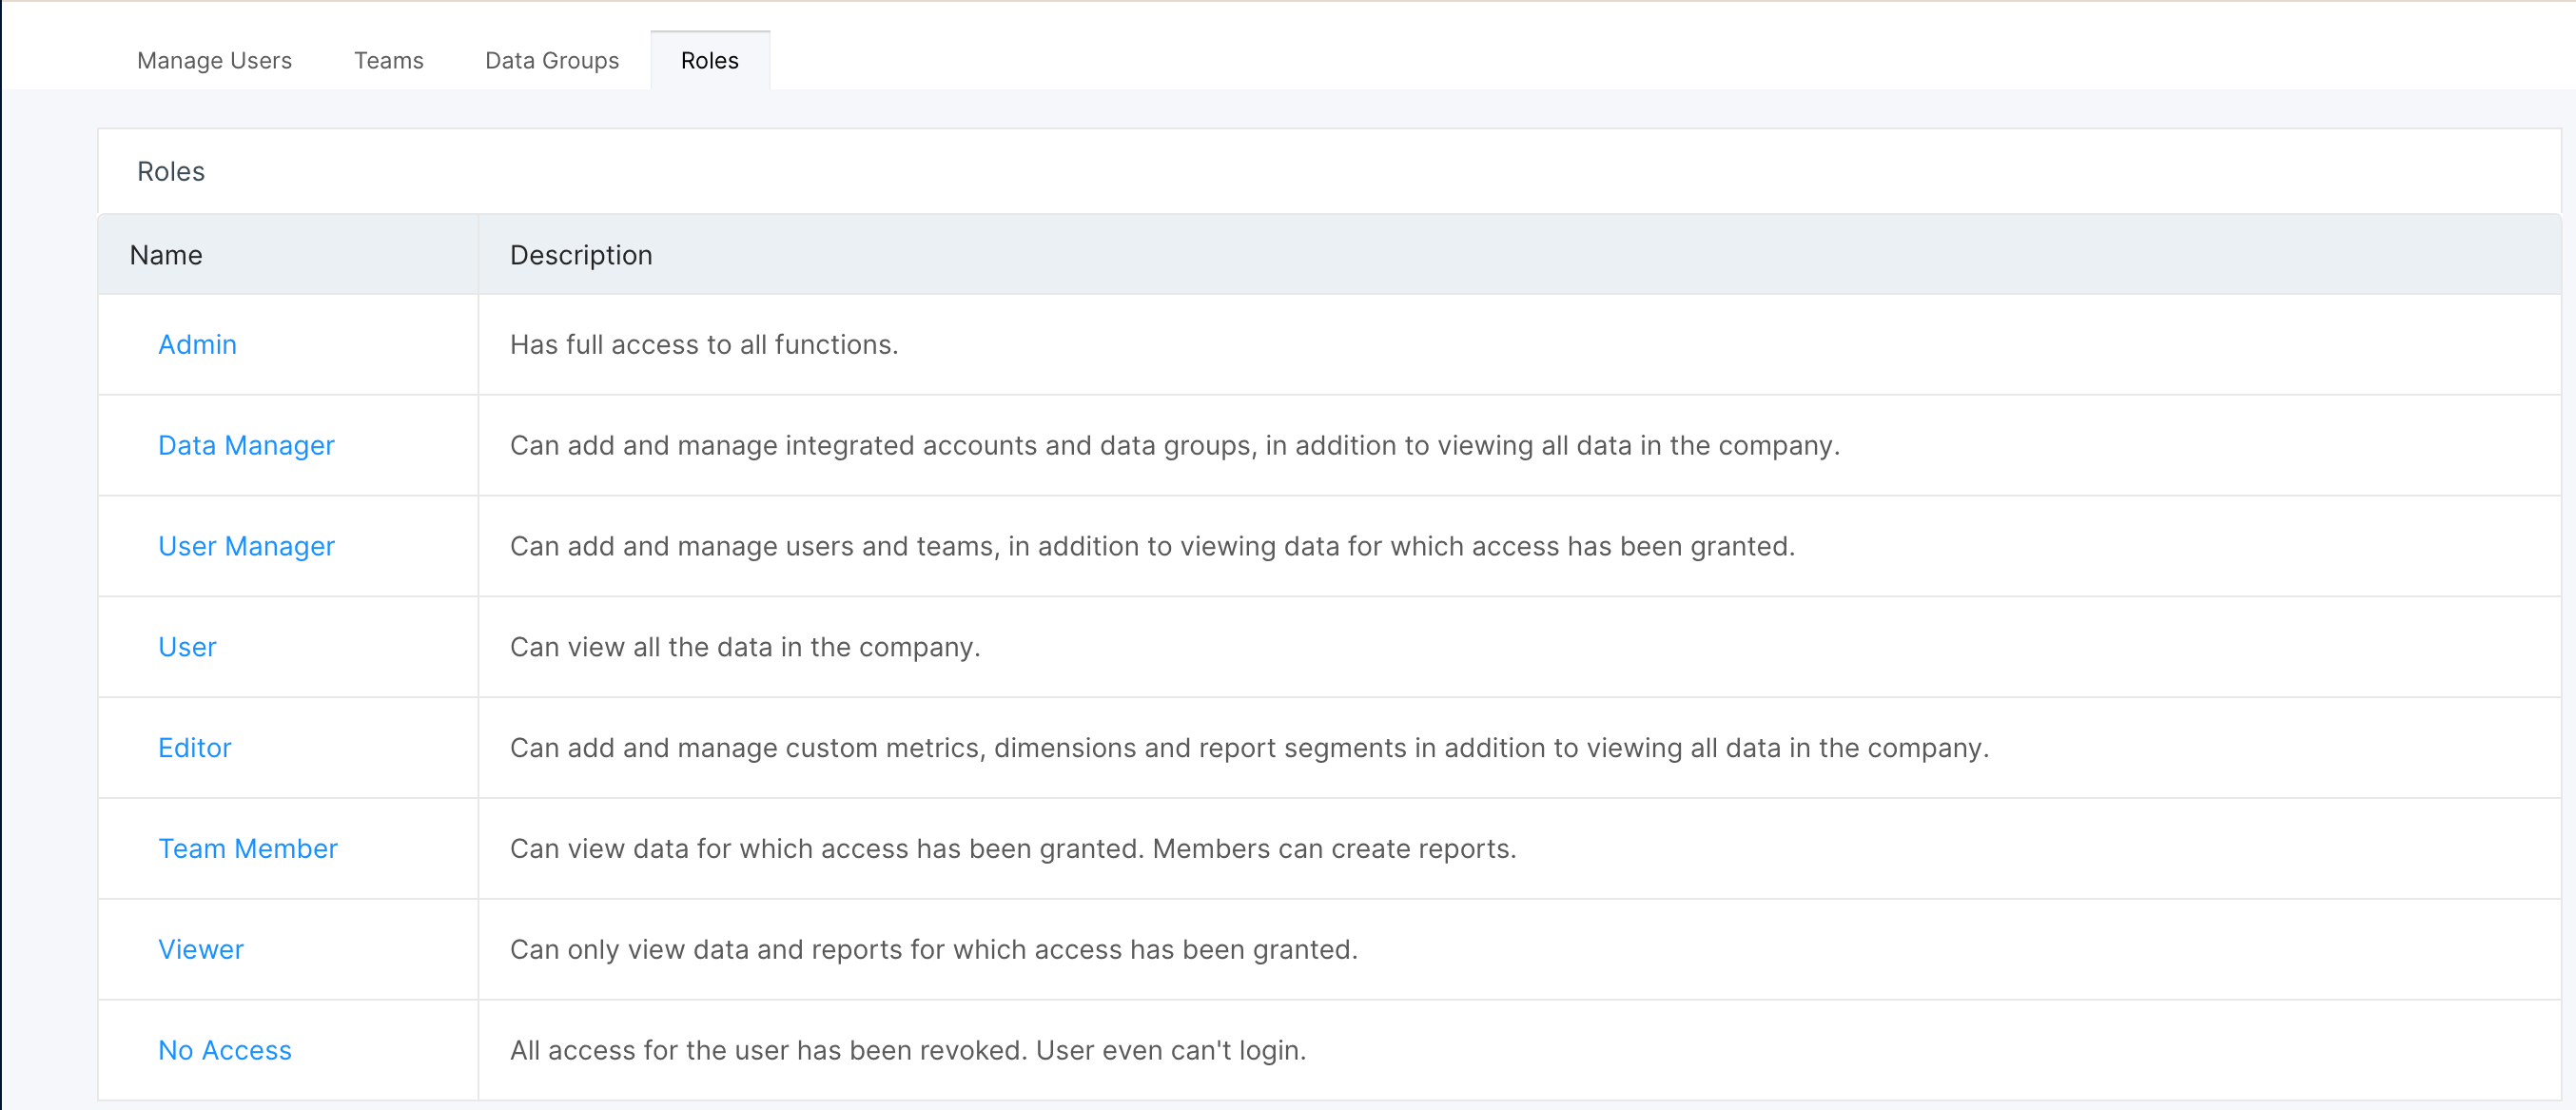Click the 'Members can create reports.' description
This screenshot has height=1110, width=2576.
point(1334,849)
